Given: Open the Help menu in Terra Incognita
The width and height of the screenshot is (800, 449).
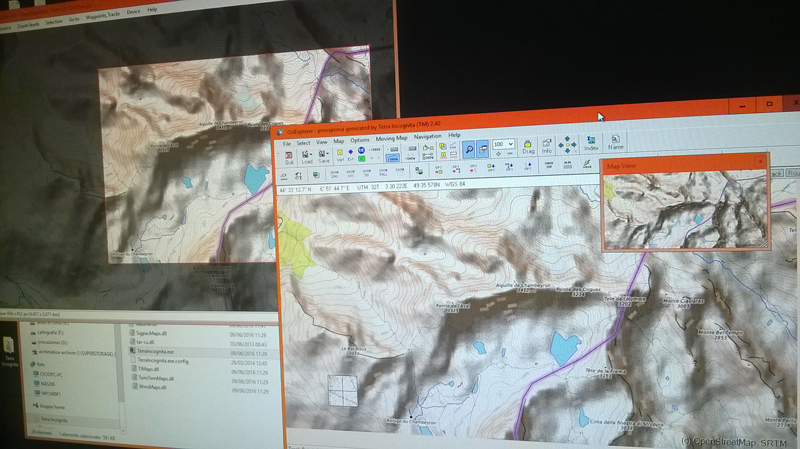Looking at the screenshot, I should click(x=152, y=10).
